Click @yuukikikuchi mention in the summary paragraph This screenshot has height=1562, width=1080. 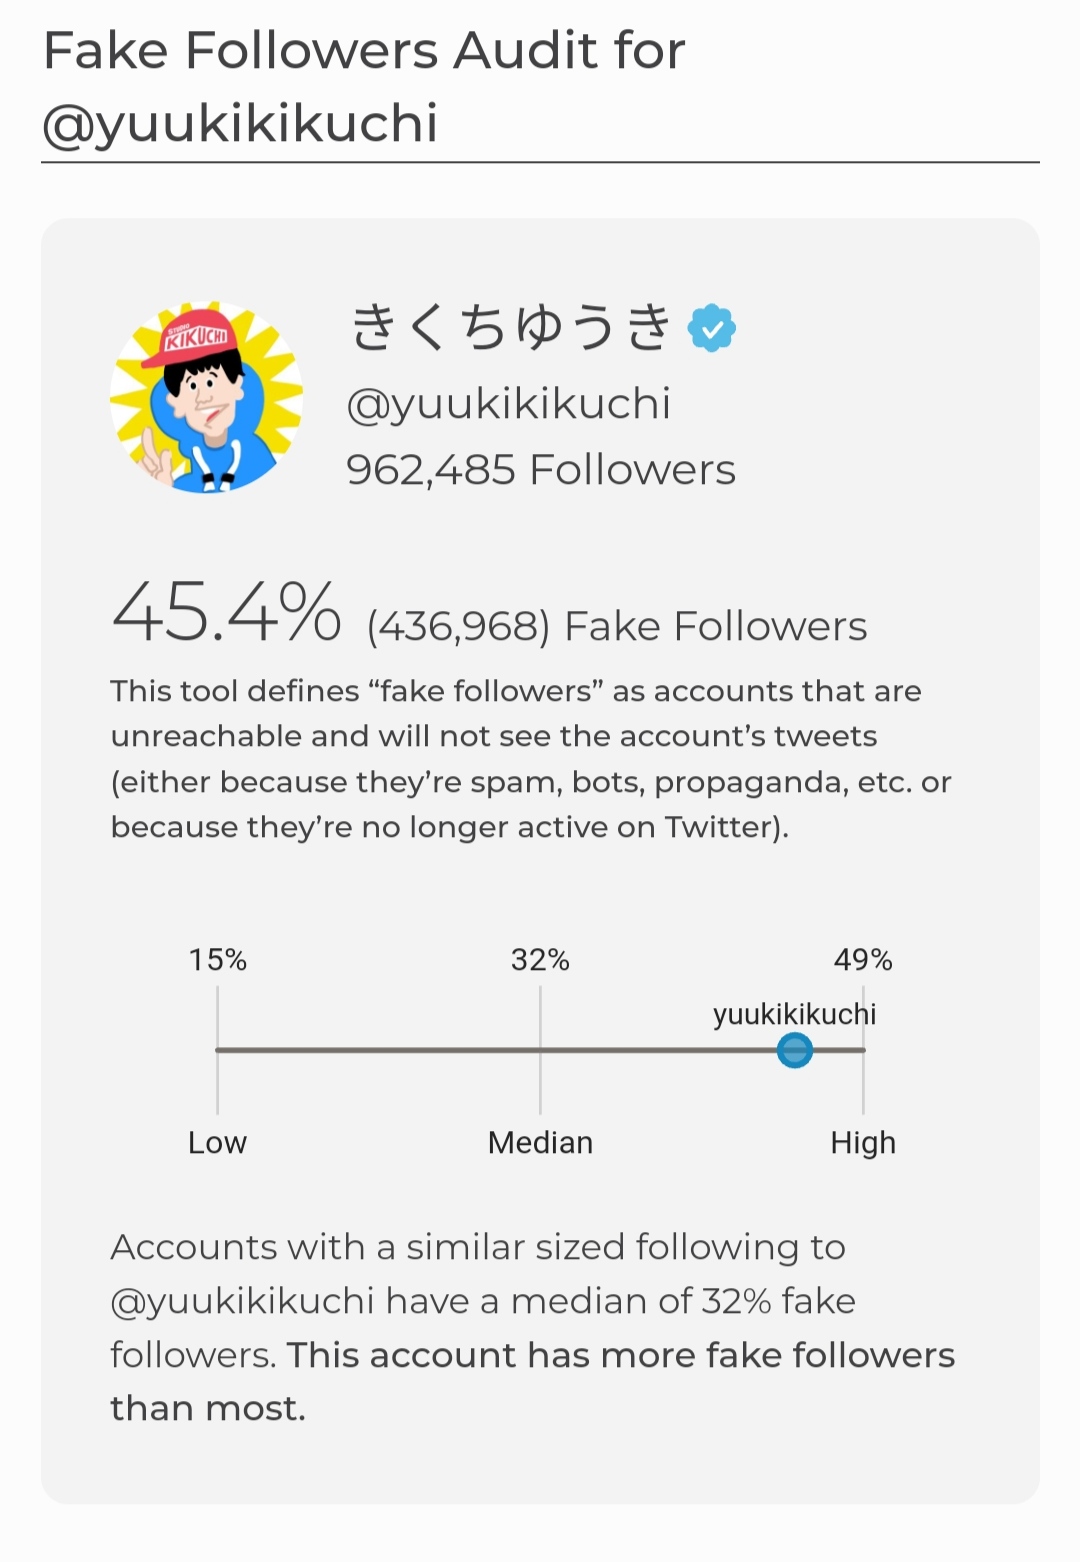coord(242,1301)
